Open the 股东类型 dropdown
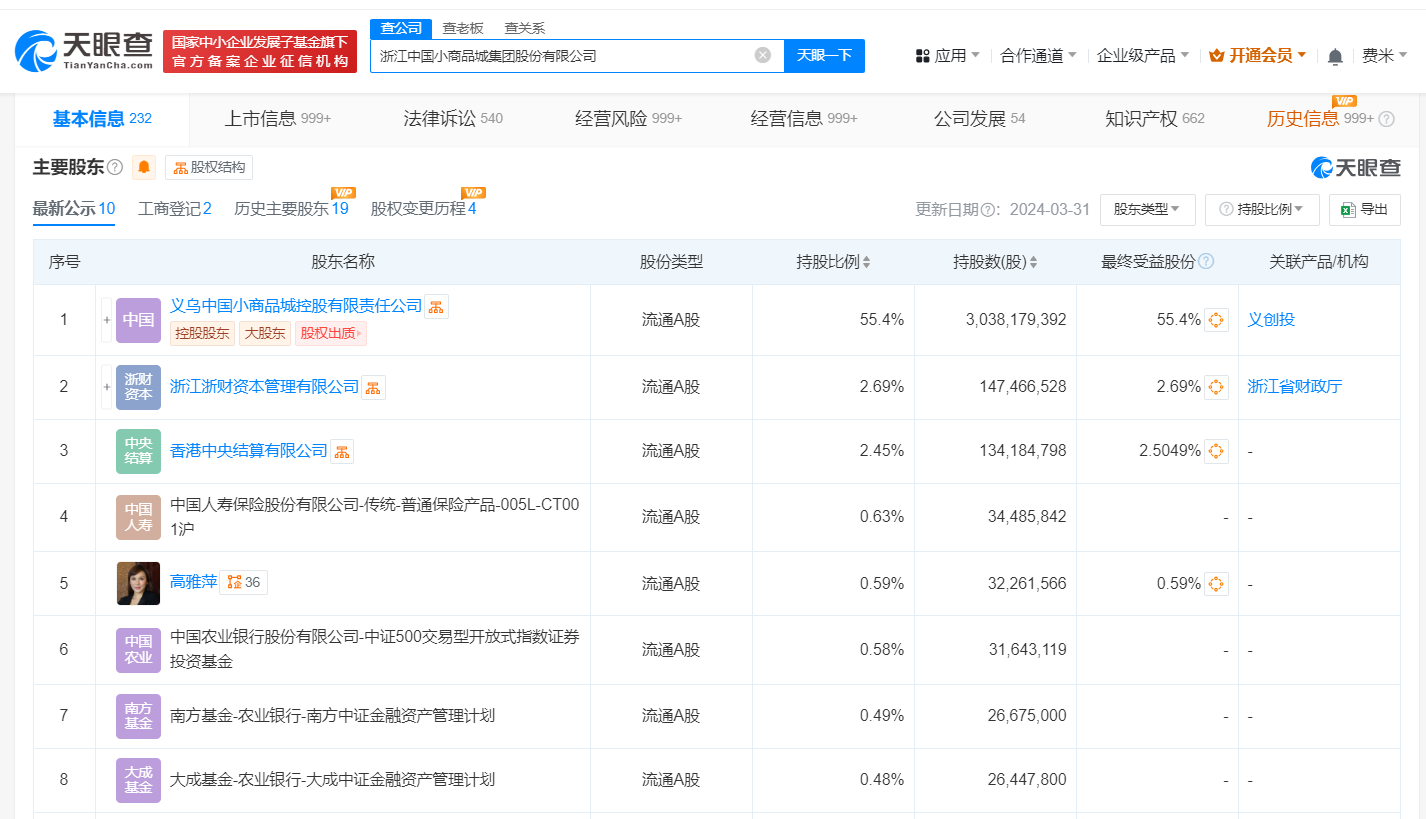 (1147, 210)
